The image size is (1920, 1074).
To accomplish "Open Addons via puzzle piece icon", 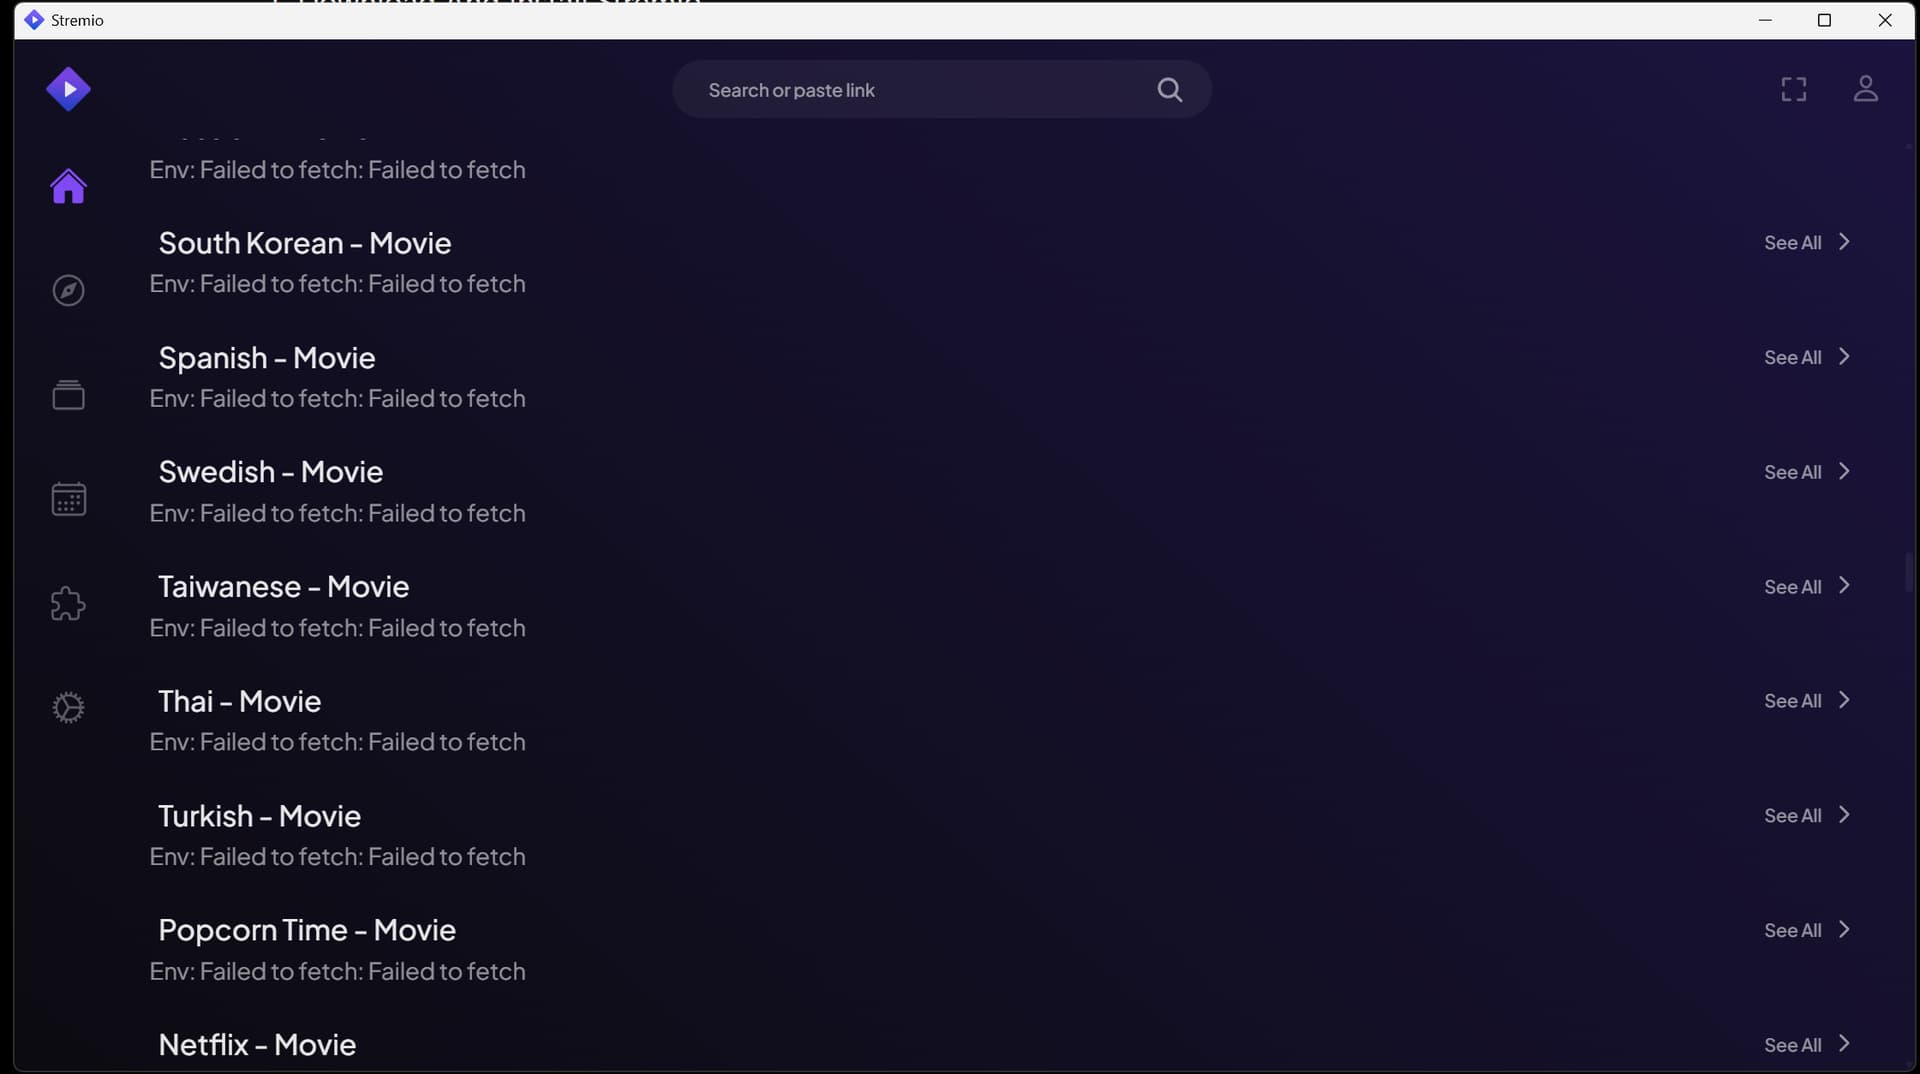I will point(68,603).
